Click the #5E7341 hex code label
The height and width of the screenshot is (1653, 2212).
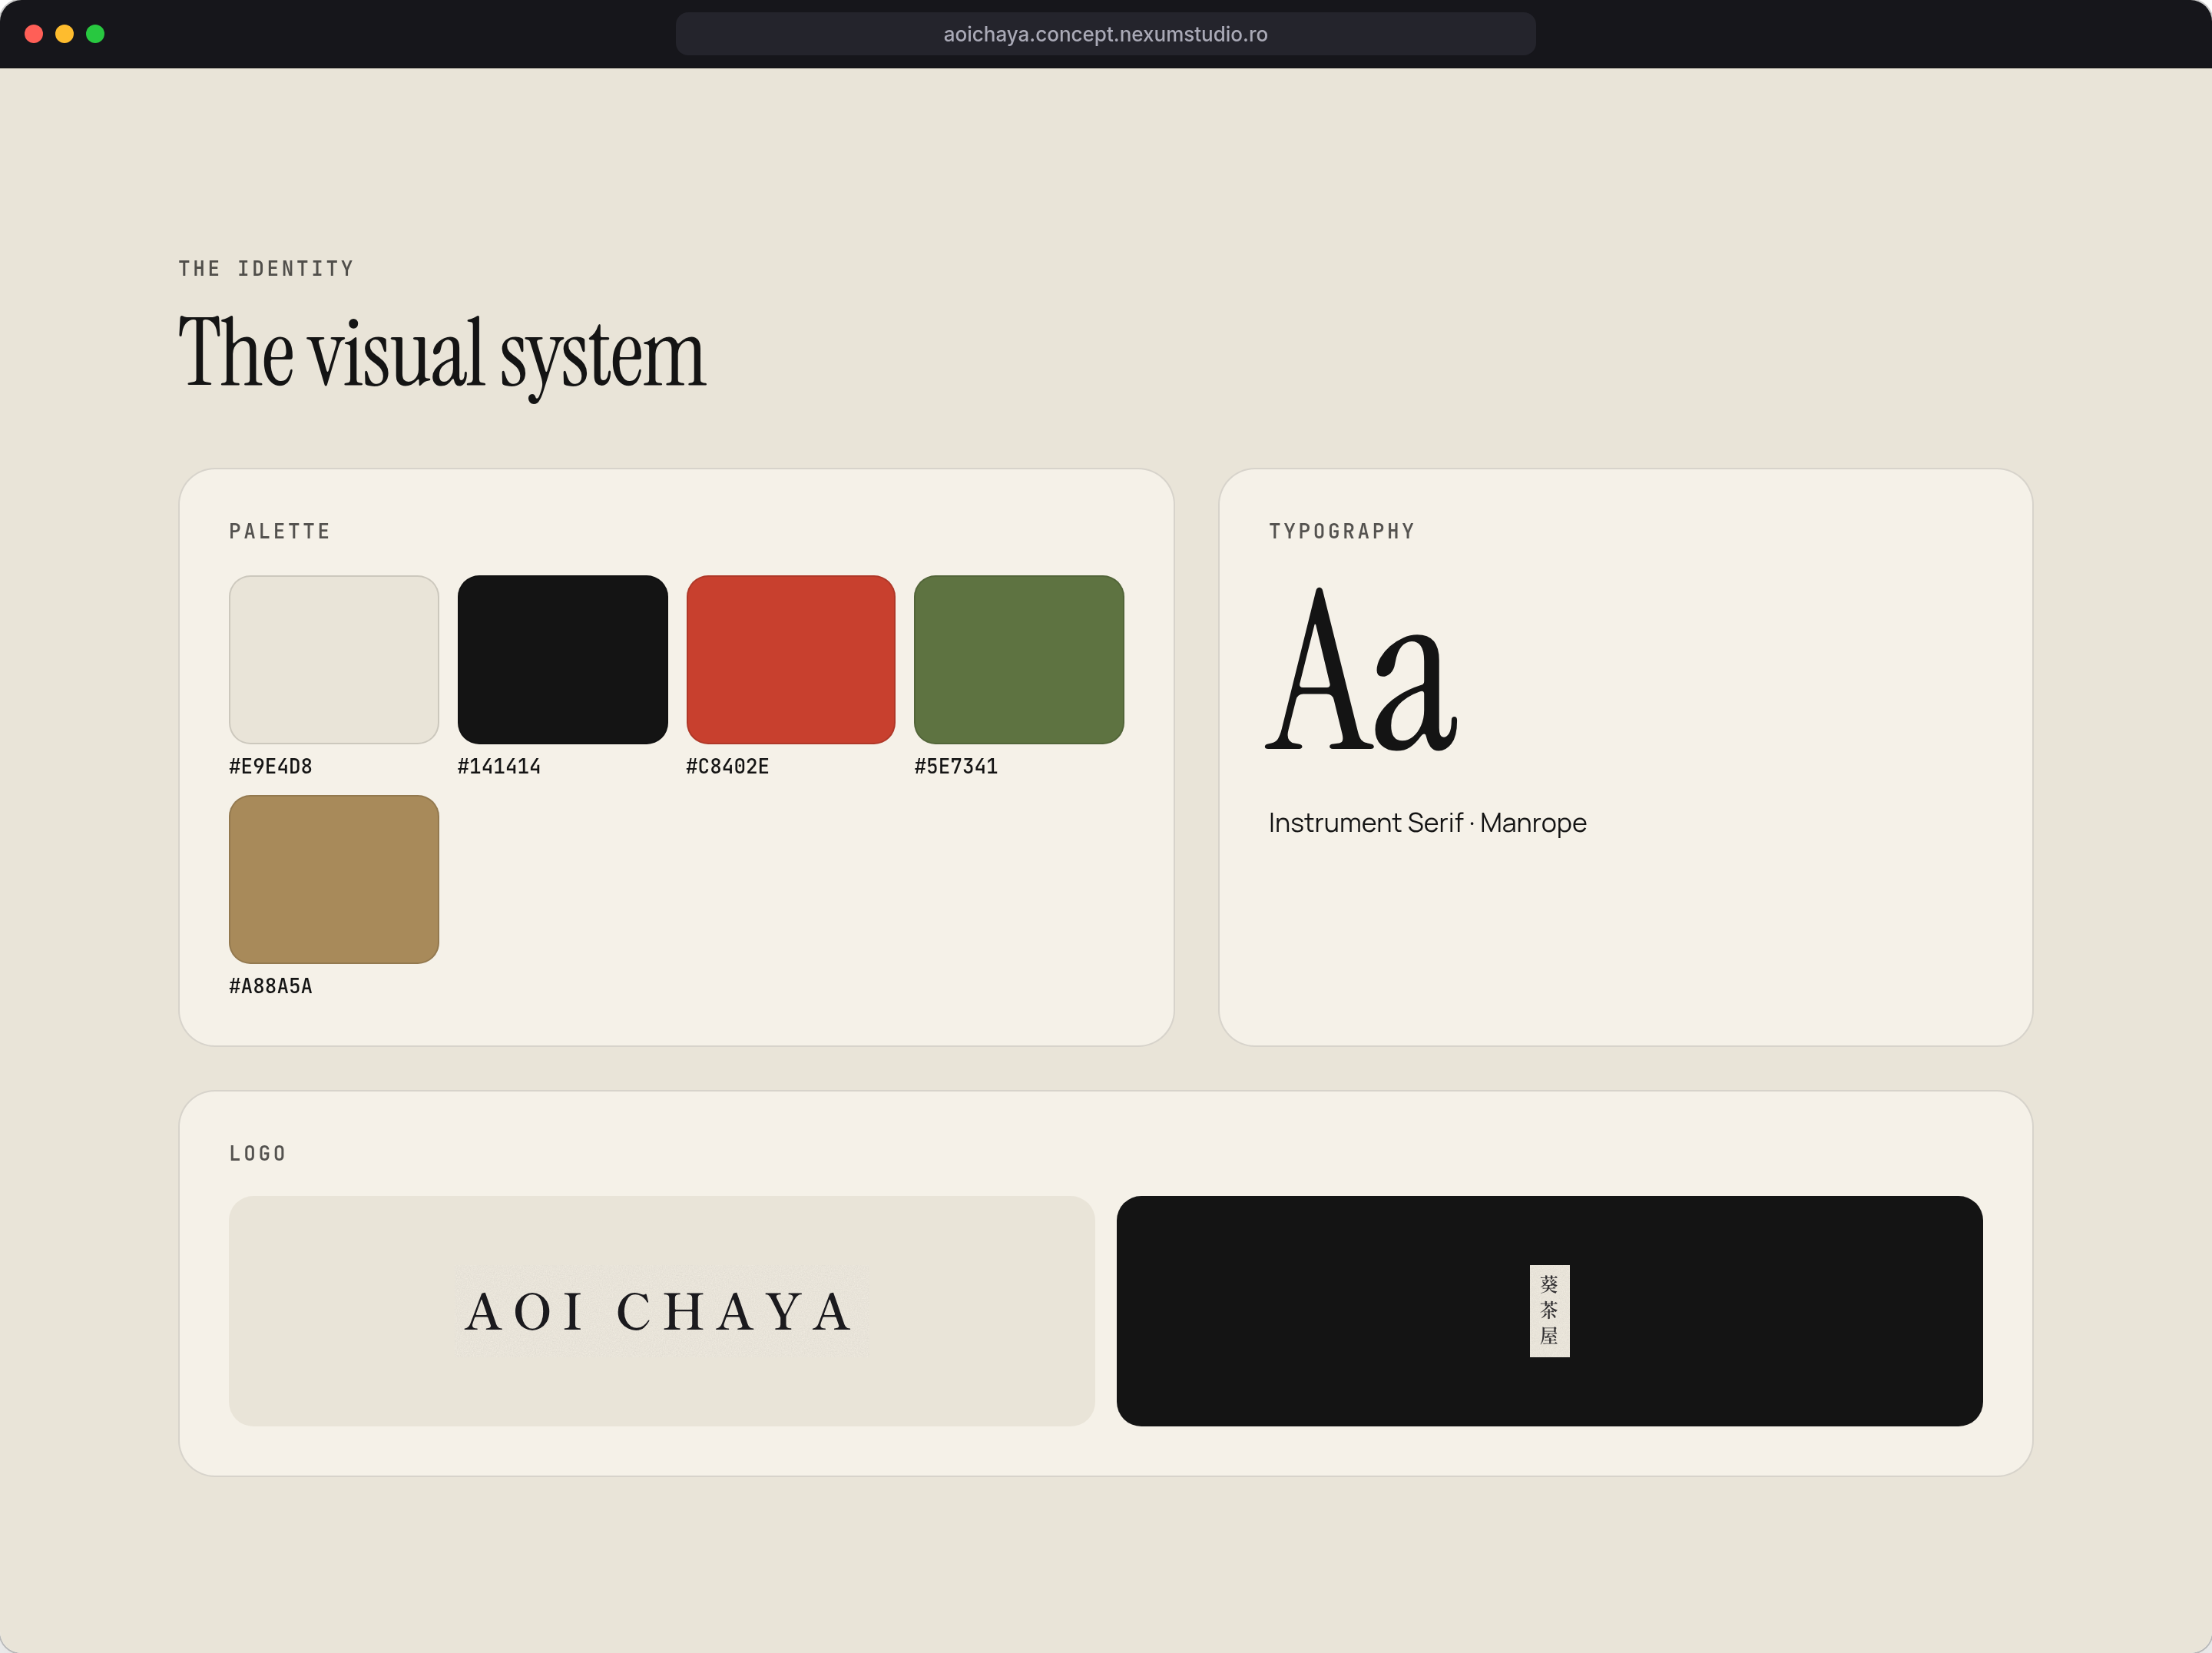pyautogui.click(x=956, y=766)
